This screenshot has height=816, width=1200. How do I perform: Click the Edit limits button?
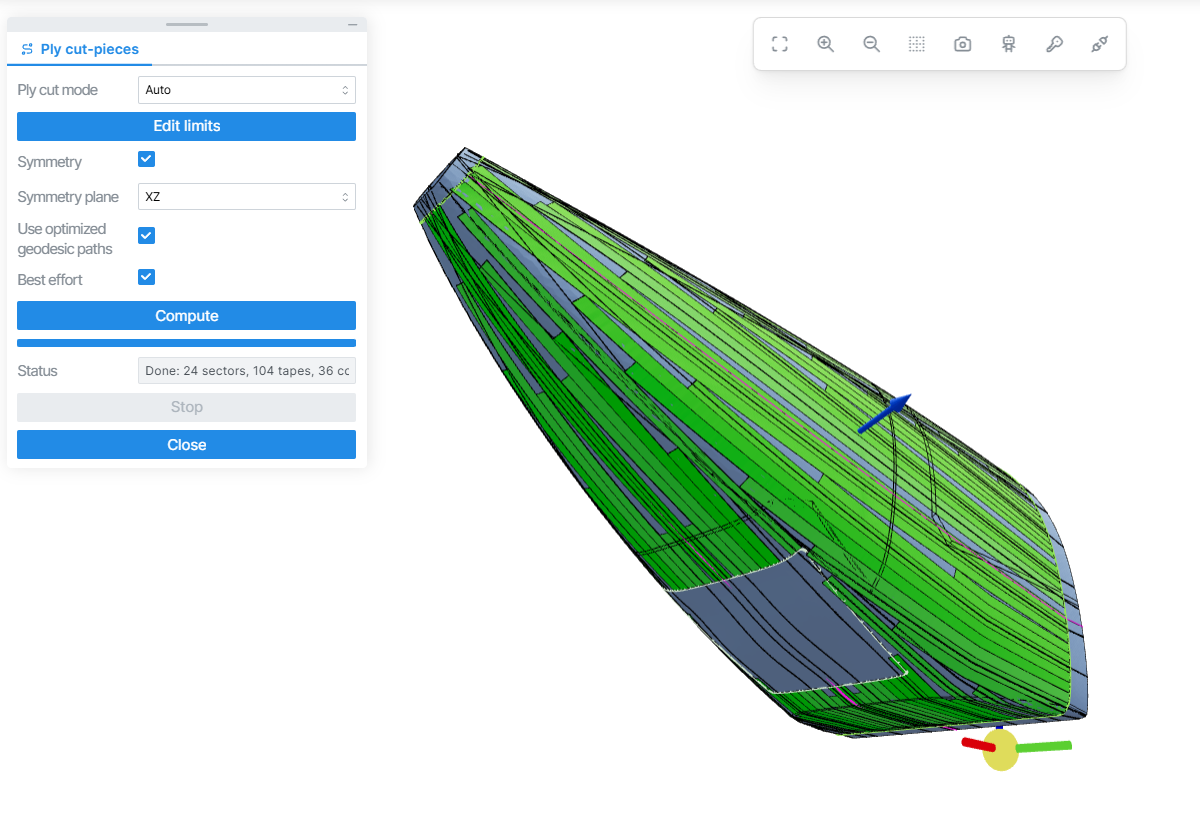coord(186,126)
